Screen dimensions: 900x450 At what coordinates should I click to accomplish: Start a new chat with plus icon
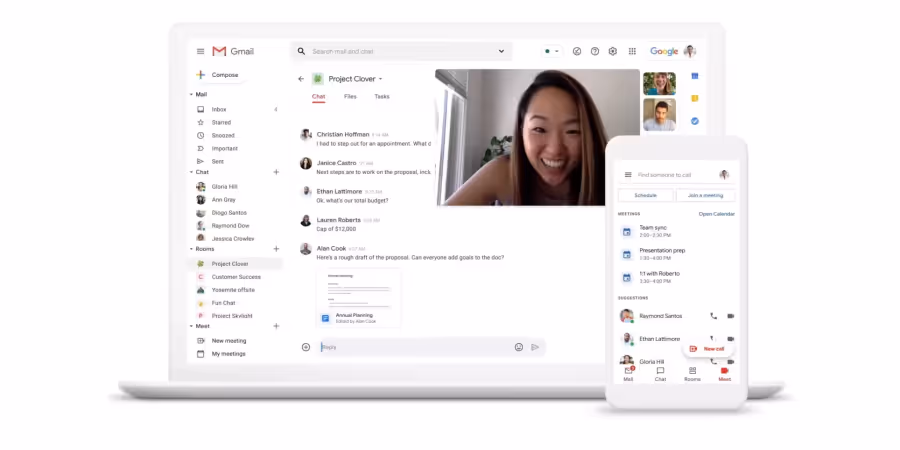tap(276, 172)
